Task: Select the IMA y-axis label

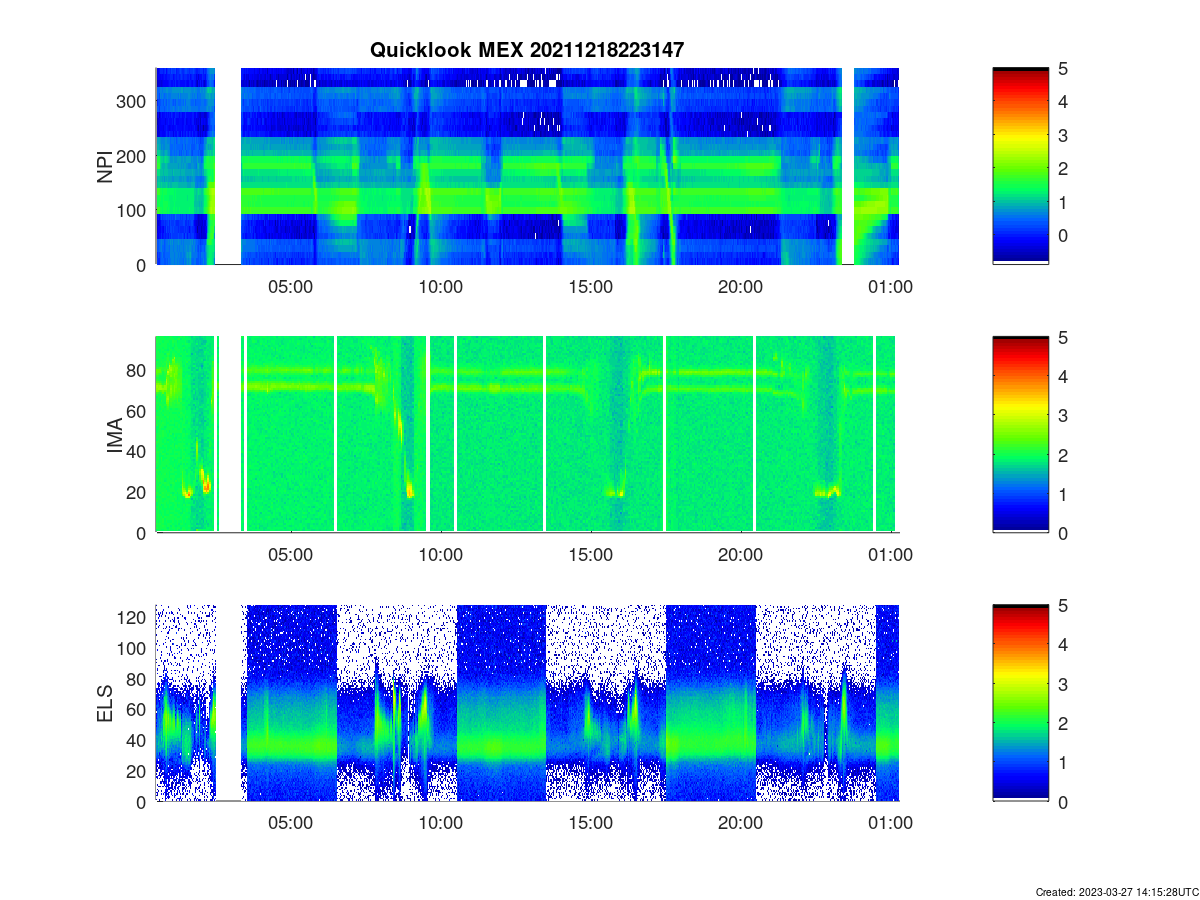Action: [115, 436]
